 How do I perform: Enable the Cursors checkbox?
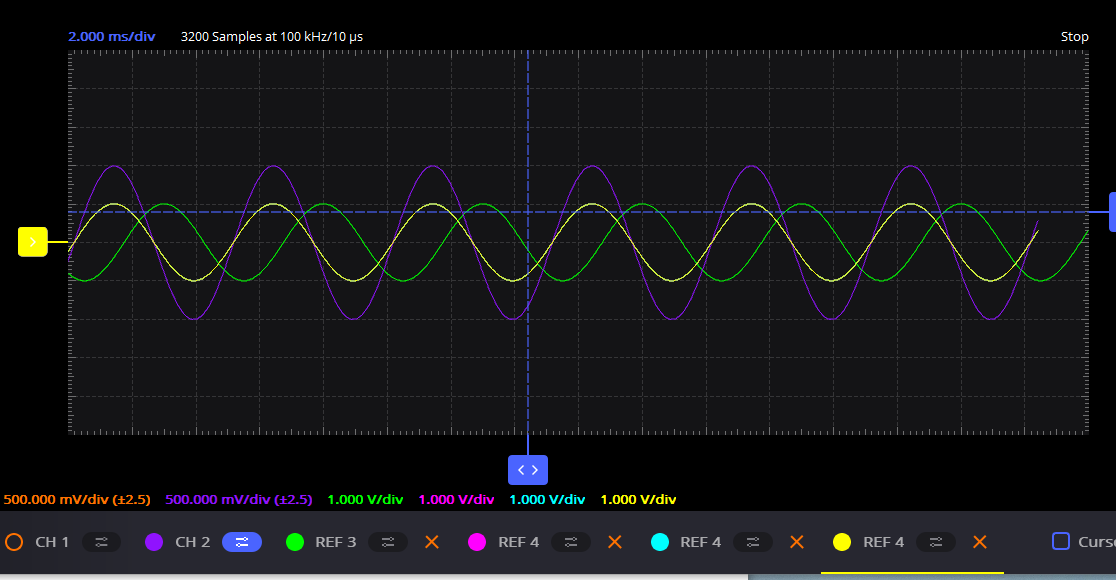pyautogui.click(x=1062, y=541)
